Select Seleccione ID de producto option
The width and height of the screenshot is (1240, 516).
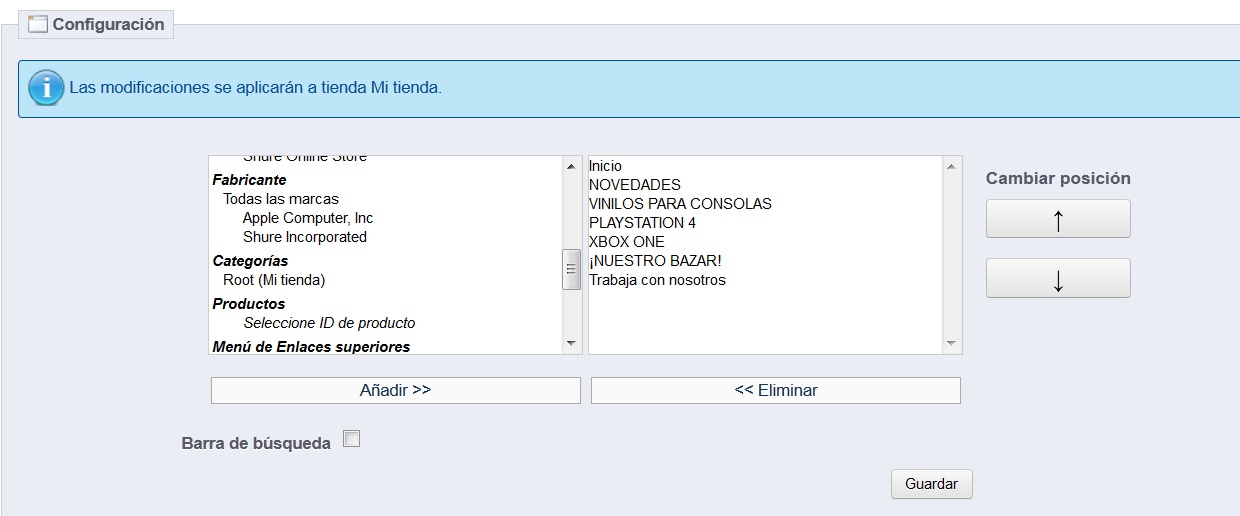pos(329,323)
